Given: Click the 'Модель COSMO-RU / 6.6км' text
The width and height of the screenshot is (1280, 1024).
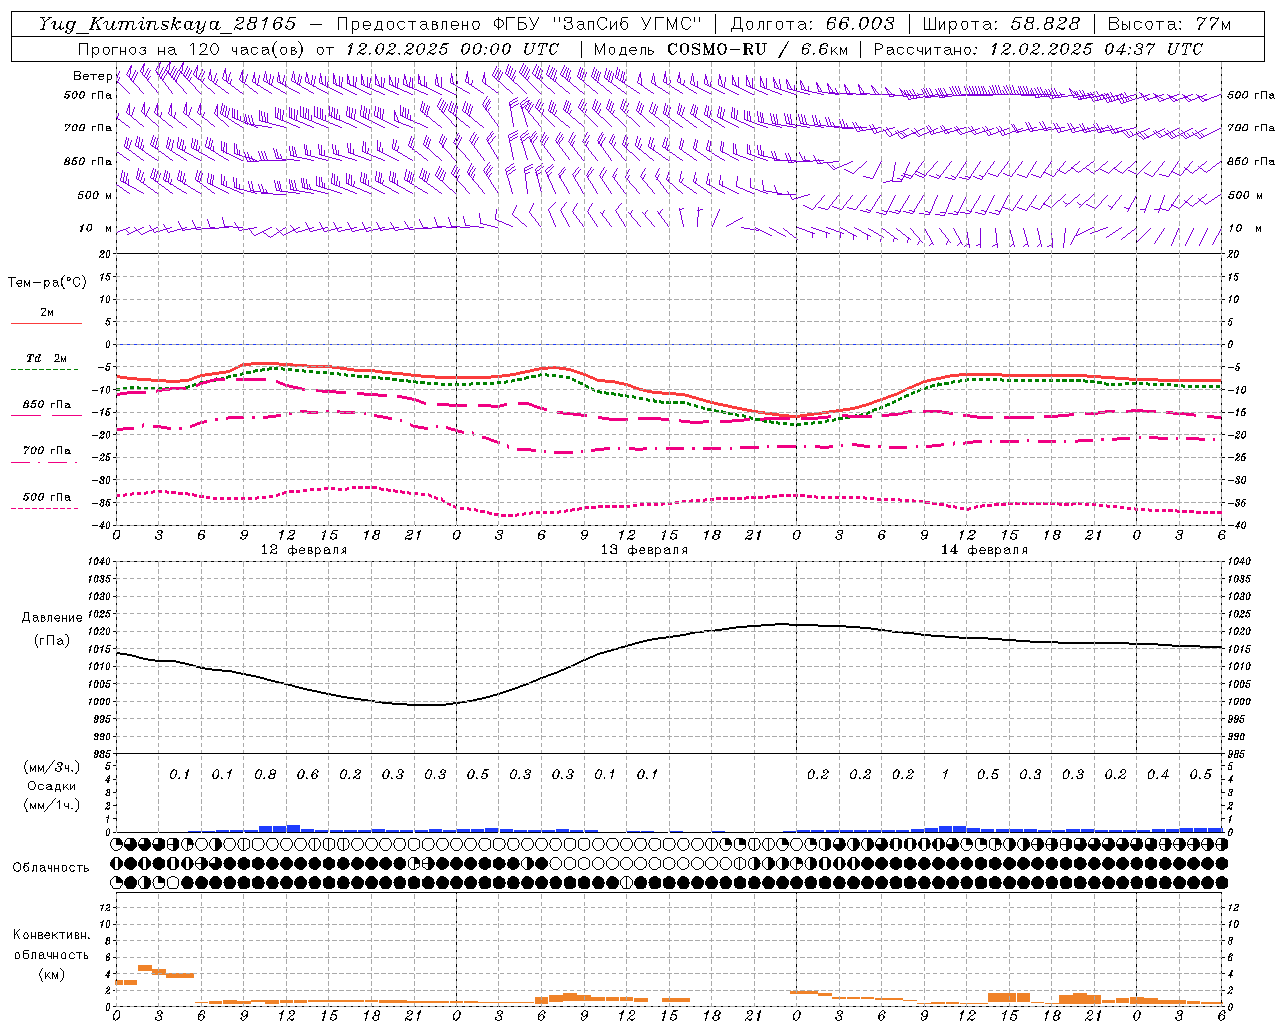Looking at the screenshot, I should (720, 49).
